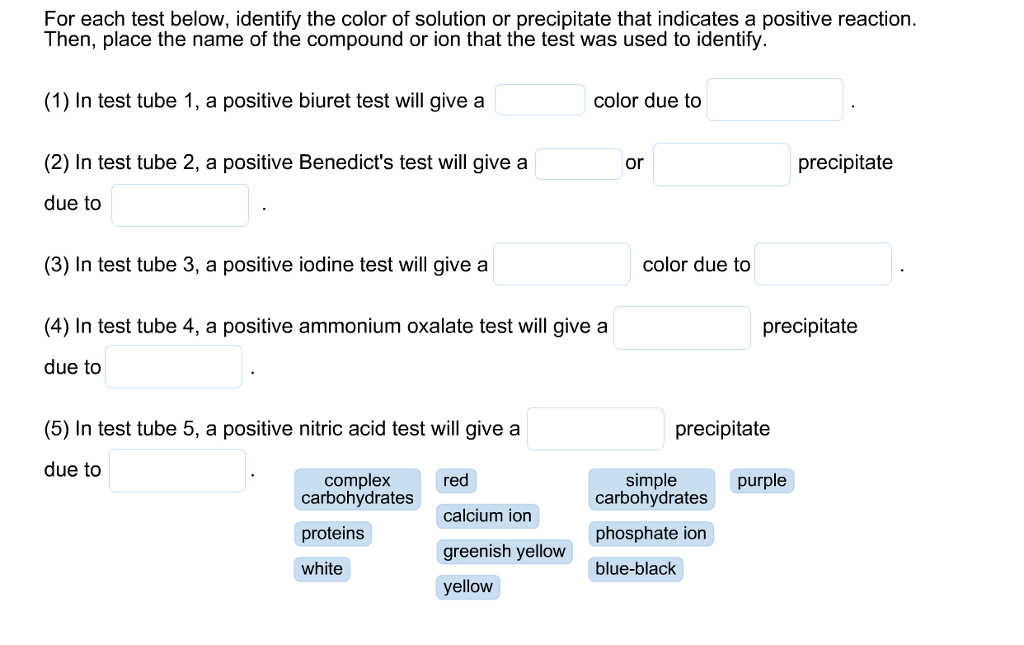Click the blank after "or" in question 2
The width and height of the screenshot is (1024, 645).
(721, 163)
